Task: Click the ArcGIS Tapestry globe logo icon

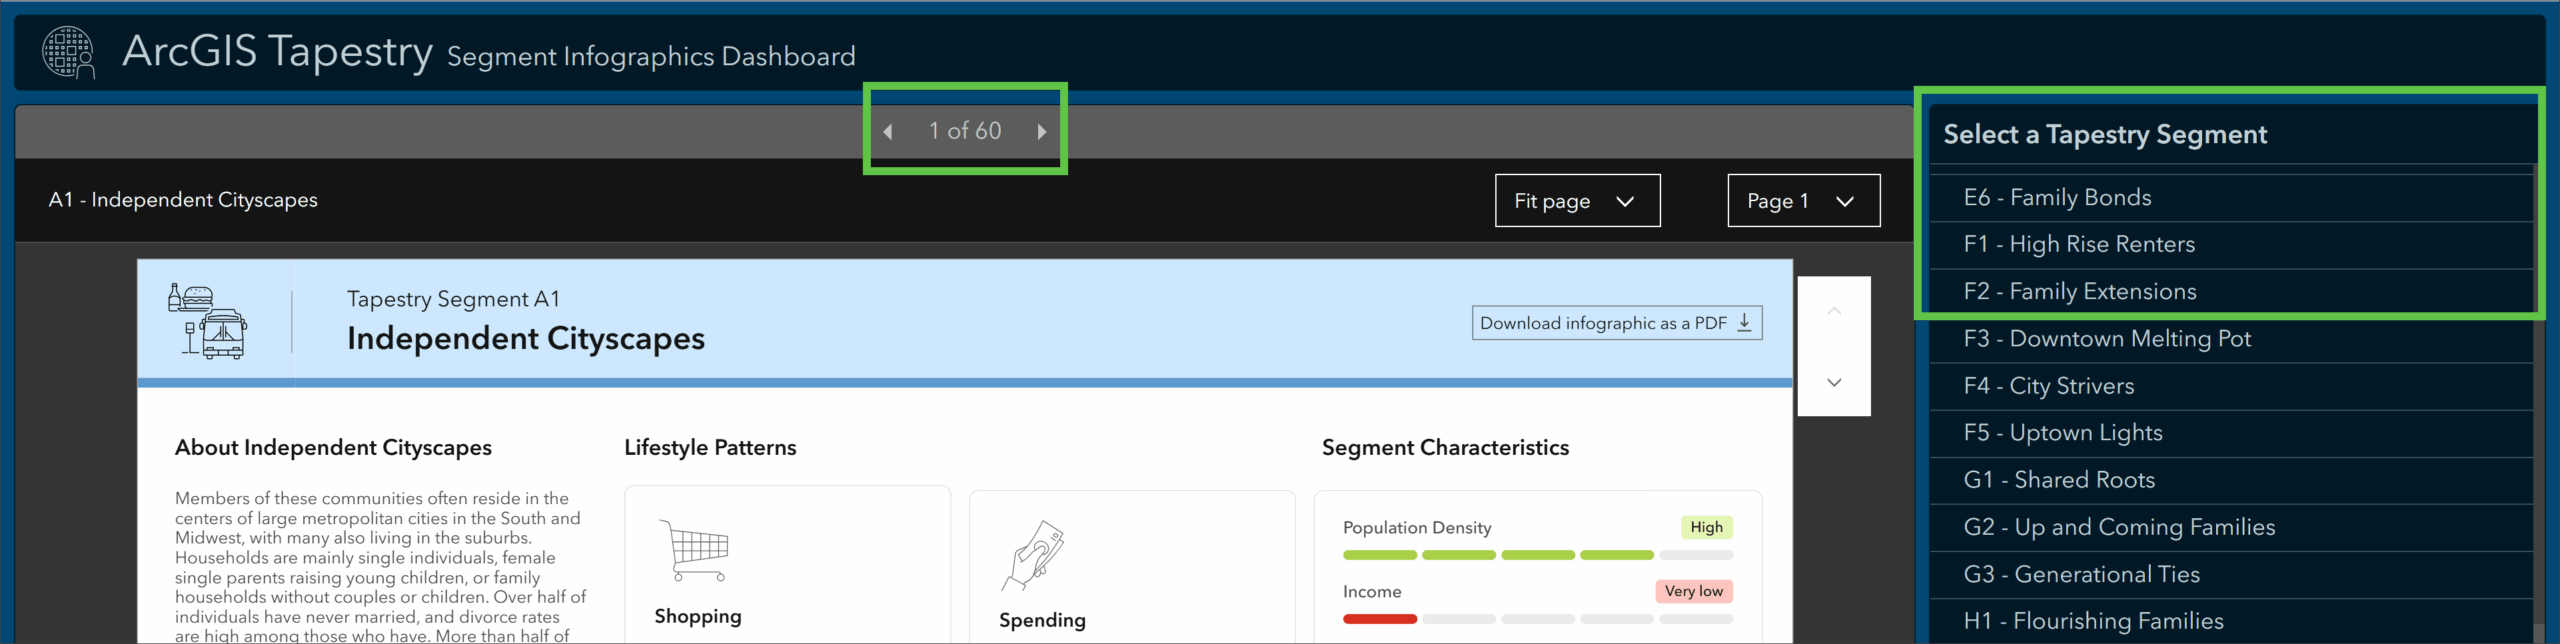Action: tap(68, 52)
